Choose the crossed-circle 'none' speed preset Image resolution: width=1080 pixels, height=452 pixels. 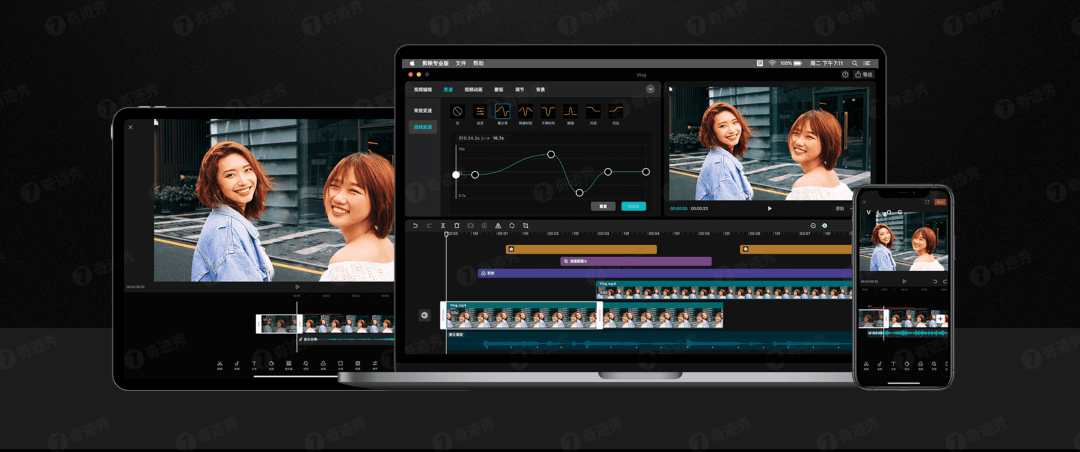457,111
